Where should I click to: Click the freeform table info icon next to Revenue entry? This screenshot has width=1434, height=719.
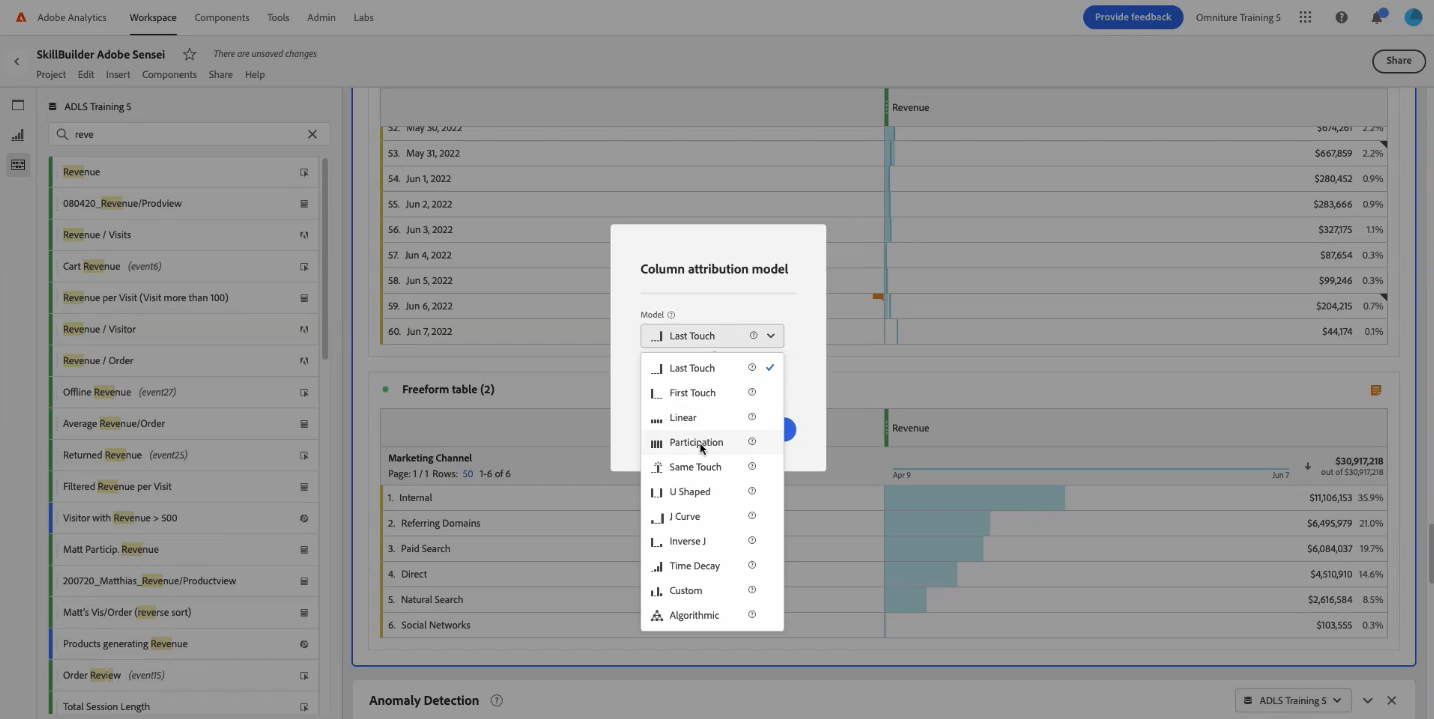pyautogui.click(x=304, y=171)
